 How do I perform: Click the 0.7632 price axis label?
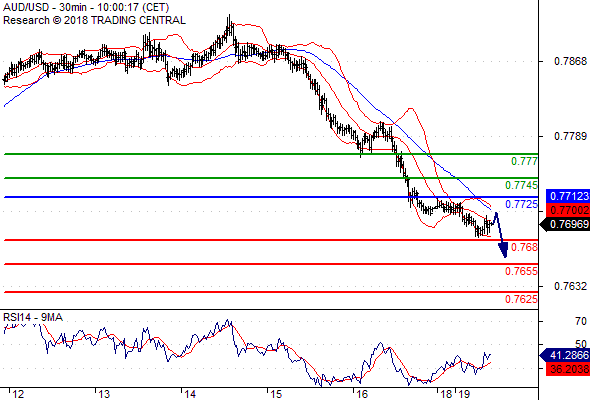570,286
